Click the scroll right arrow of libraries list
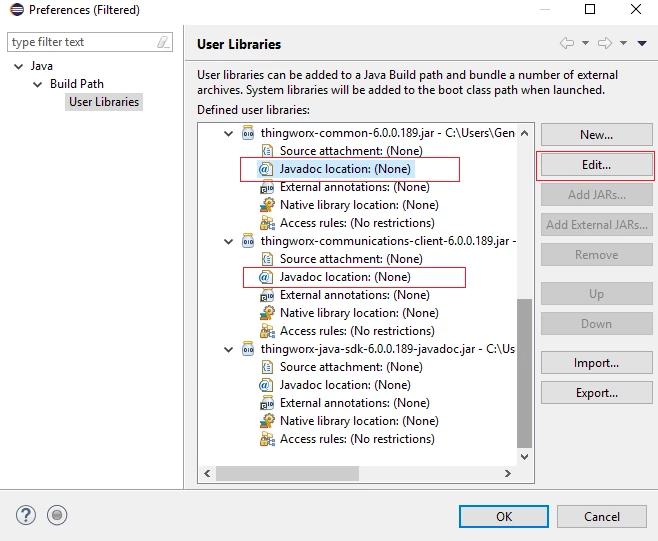Screen dimensions: 658x541 tap(508, 473)
